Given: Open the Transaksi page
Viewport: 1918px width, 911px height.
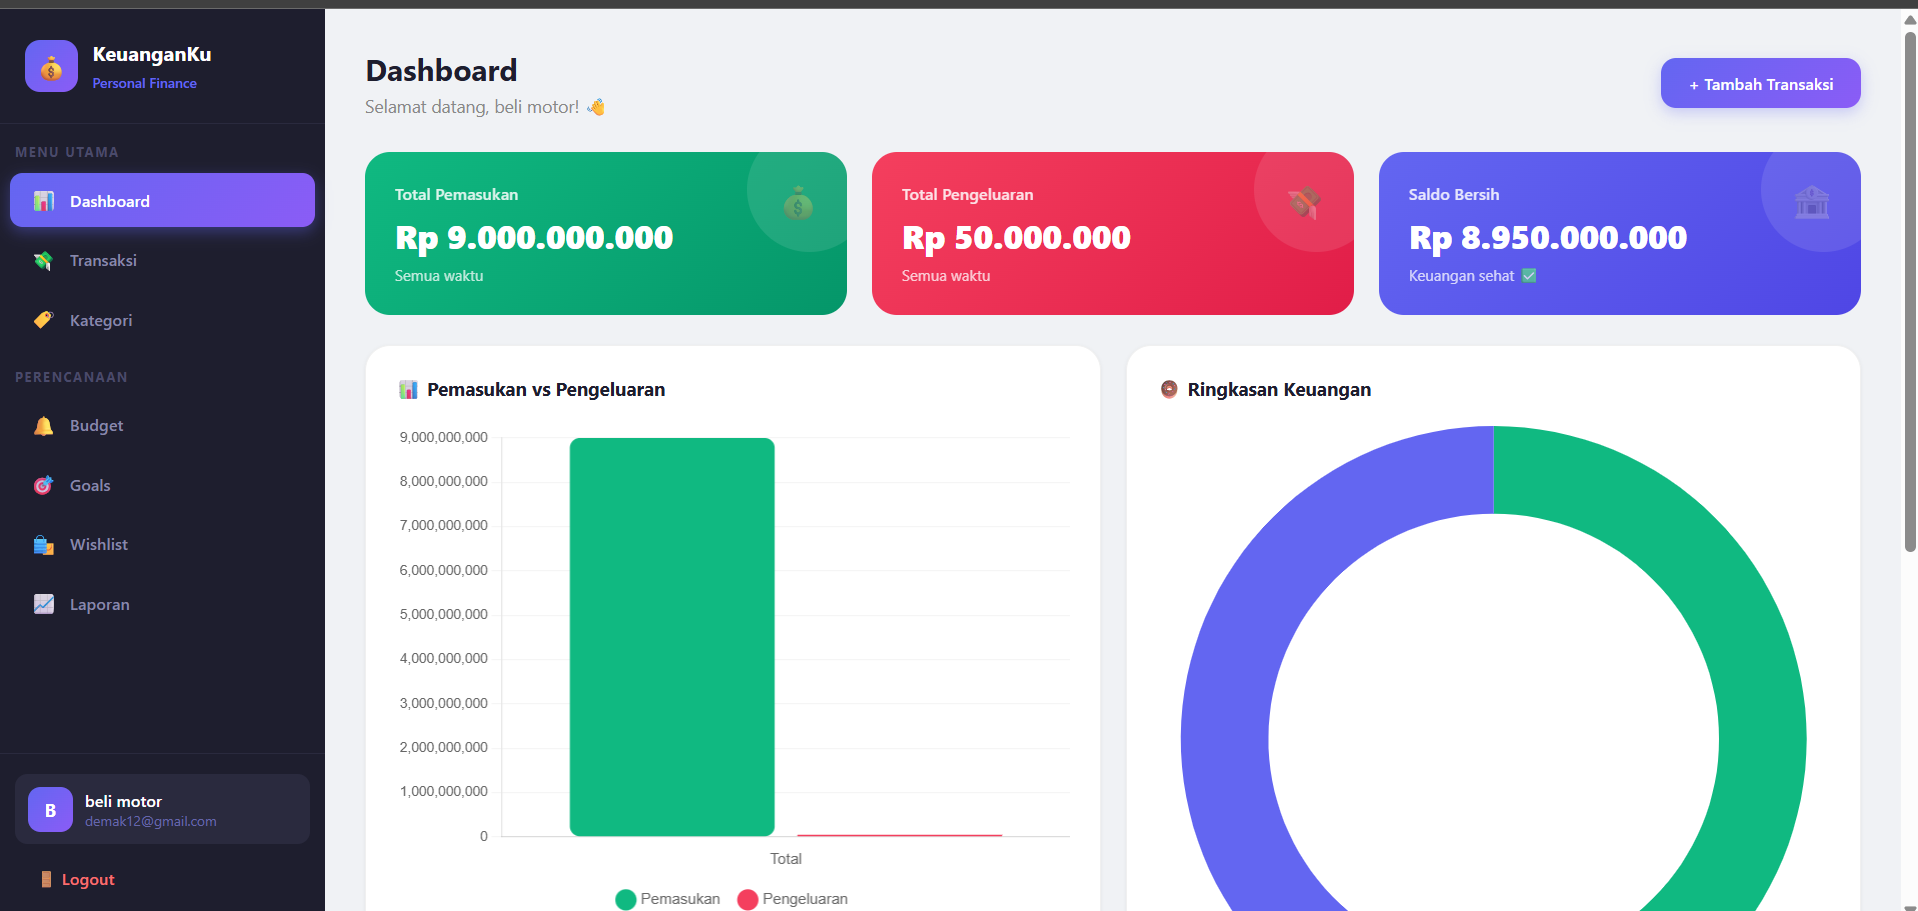Looking at the screenshot, I should 162,260.
